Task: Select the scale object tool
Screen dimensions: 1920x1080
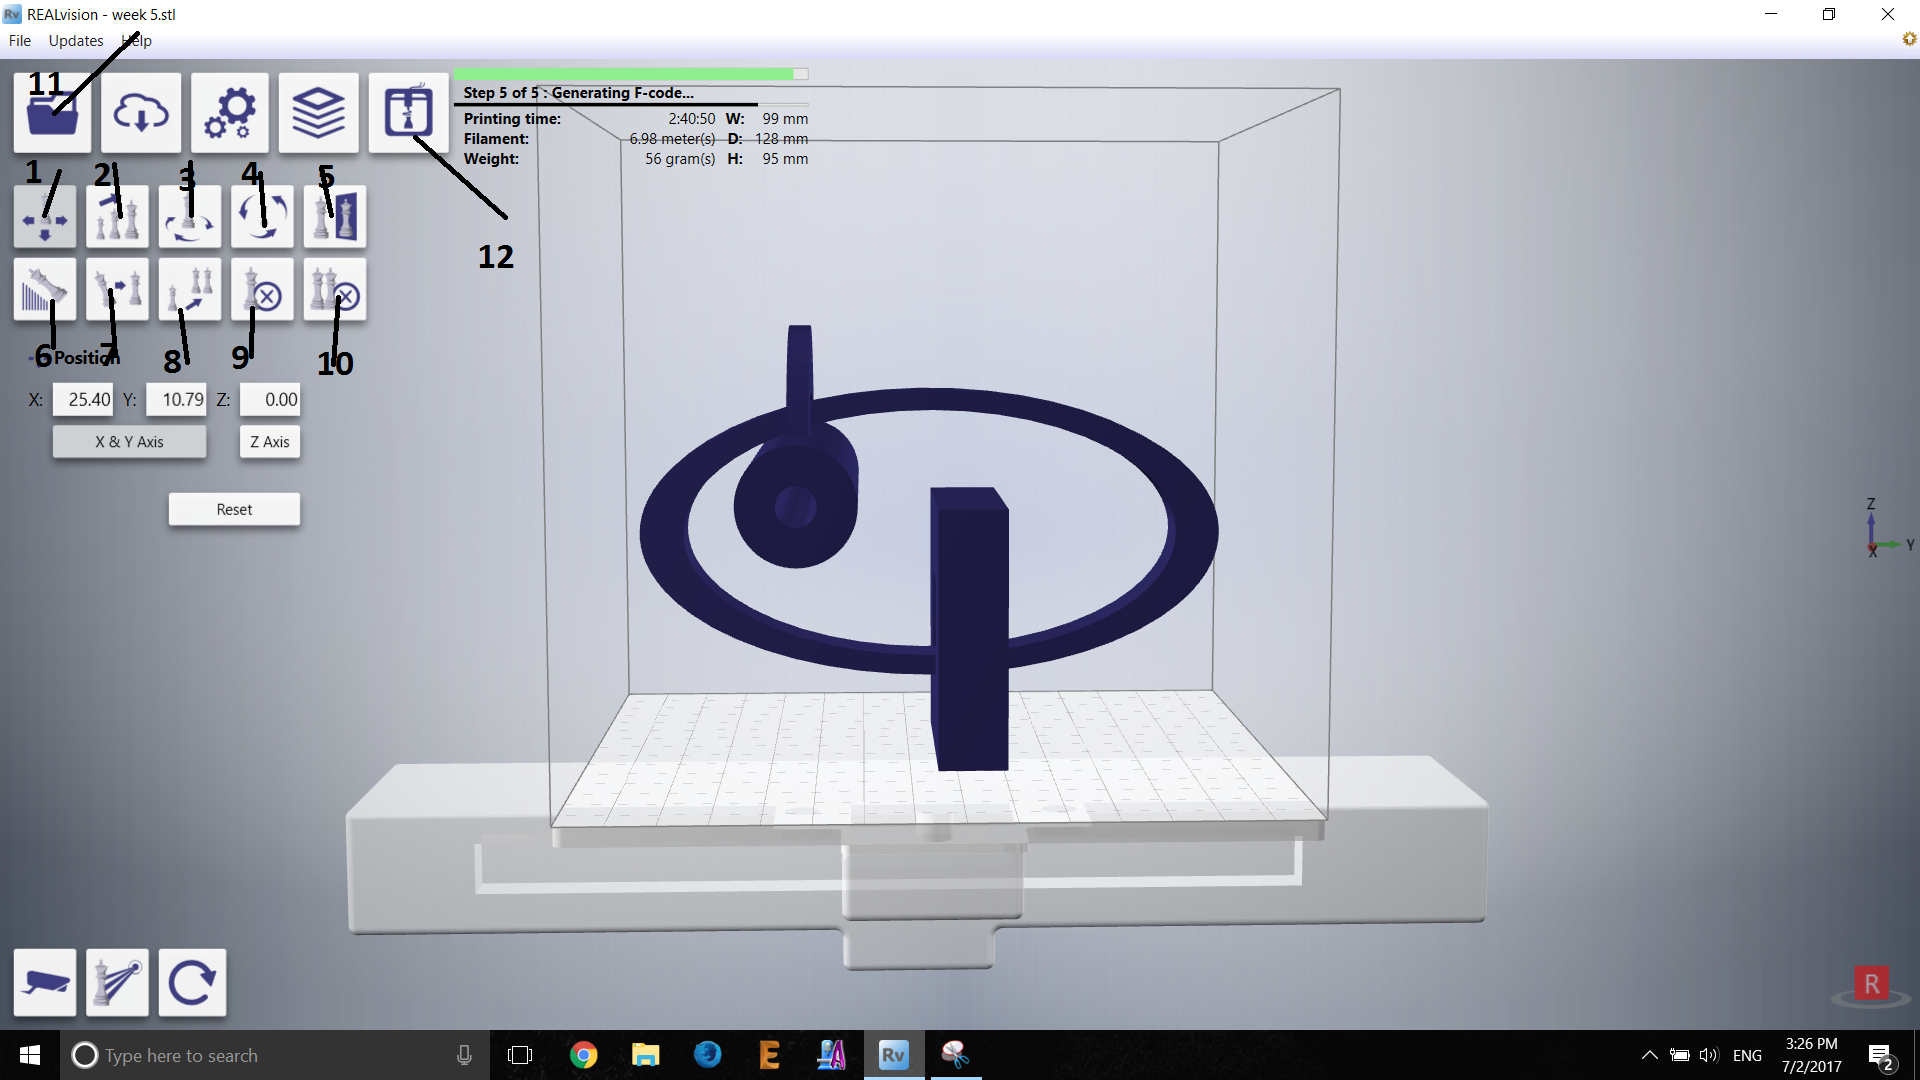Action: (117, 217)
